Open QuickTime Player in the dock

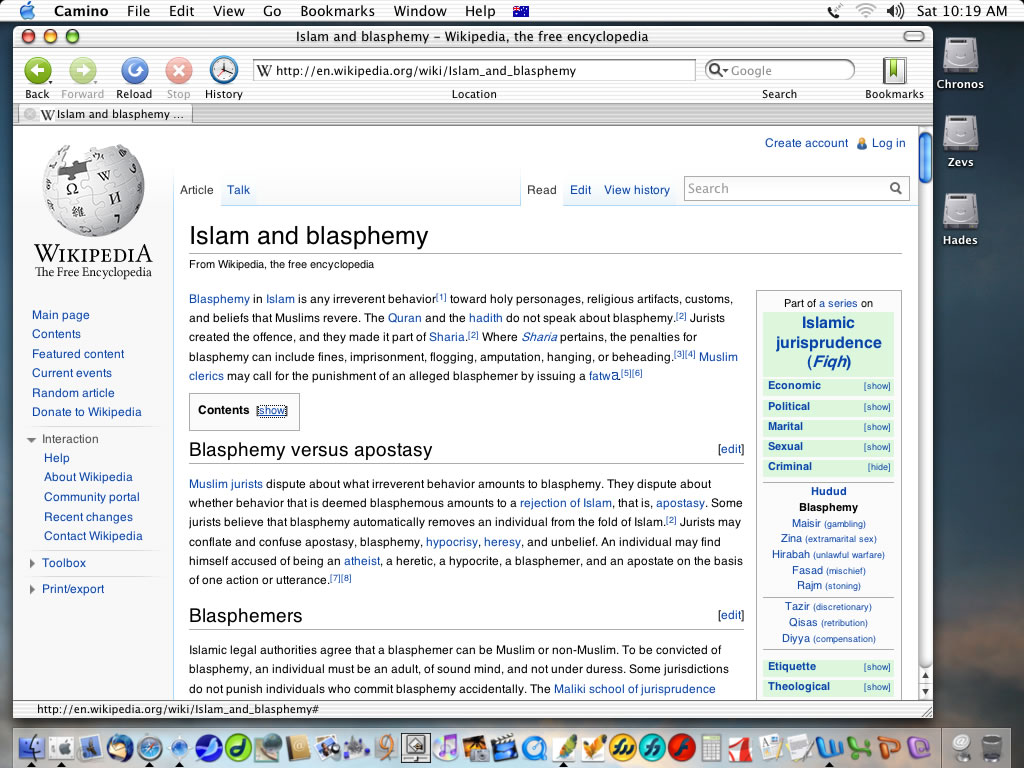tap(535, 747)
